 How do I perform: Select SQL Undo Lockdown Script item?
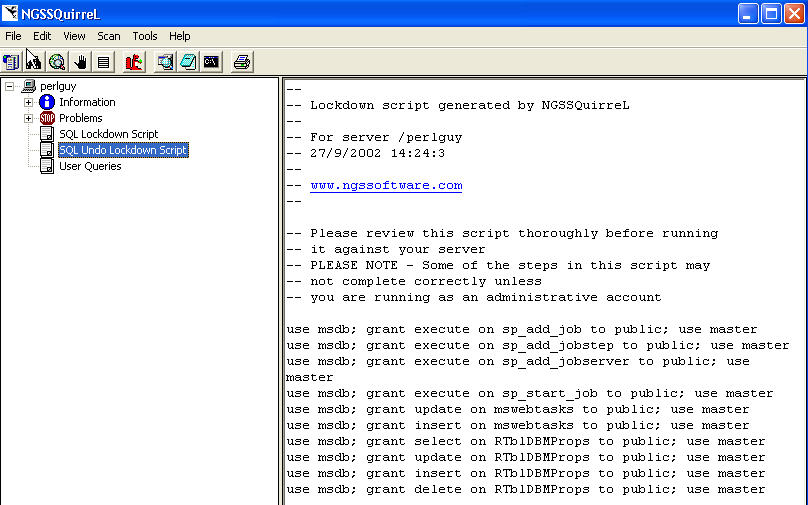click(123, 150)
